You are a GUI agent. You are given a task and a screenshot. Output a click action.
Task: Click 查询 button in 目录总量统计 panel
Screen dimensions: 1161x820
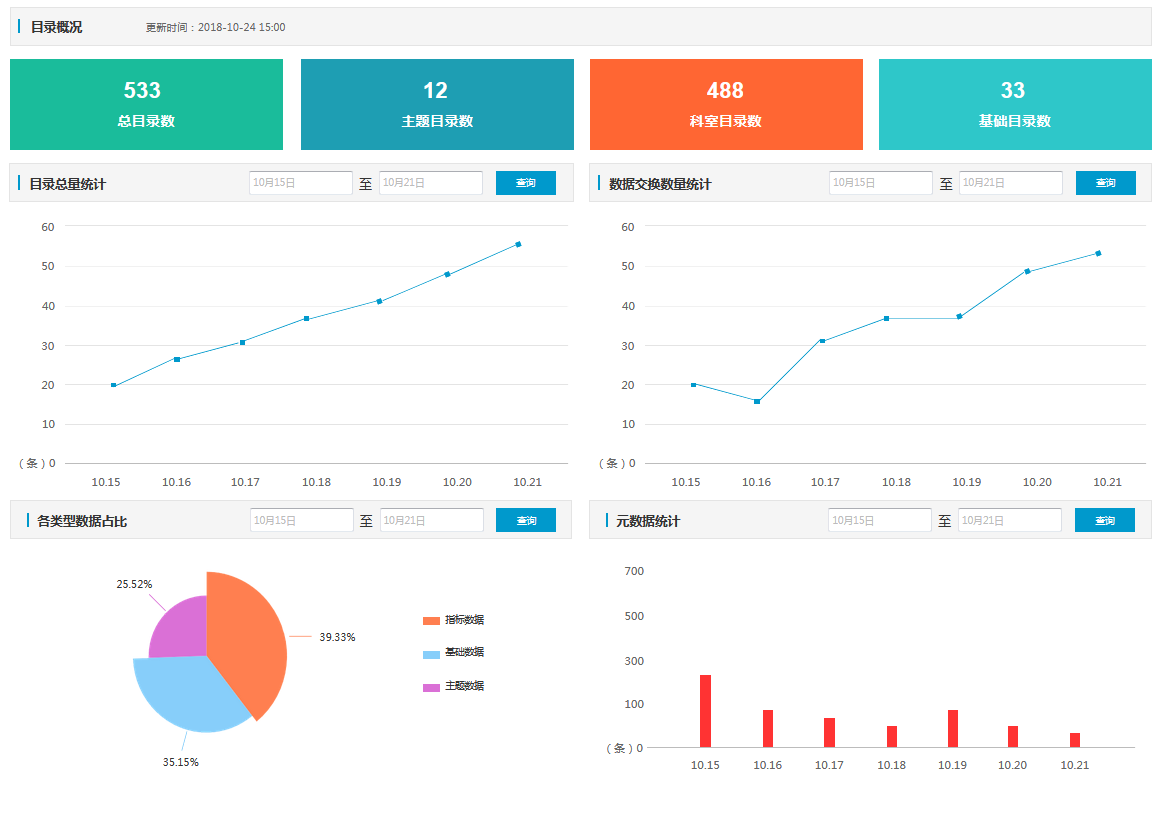(525, 183)
